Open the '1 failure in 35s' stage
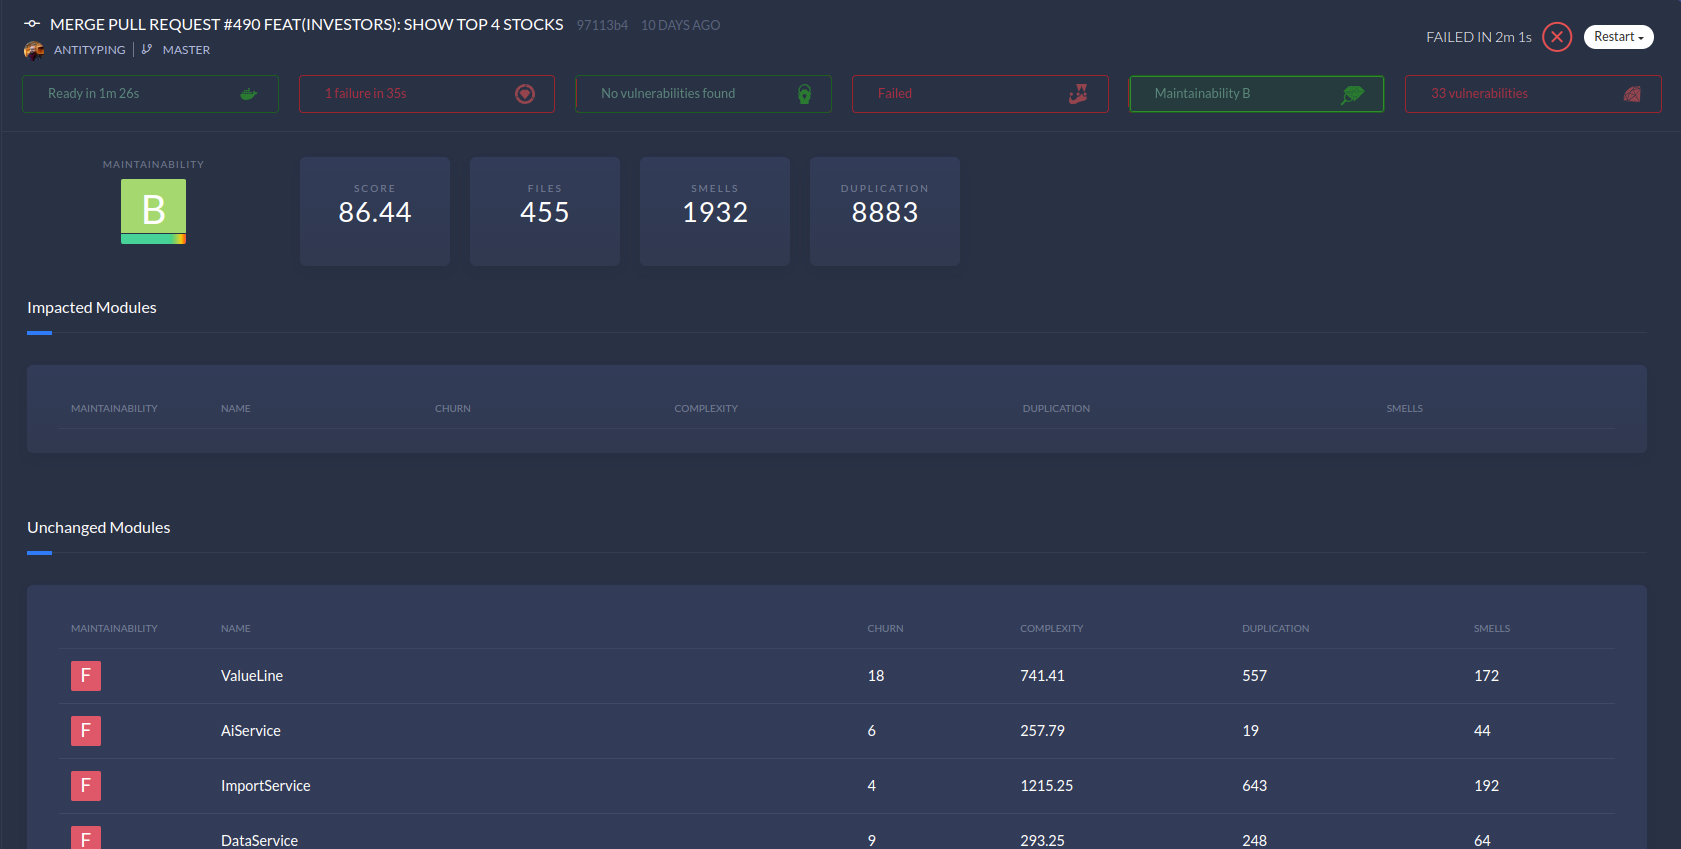 [x=427, y=94]
